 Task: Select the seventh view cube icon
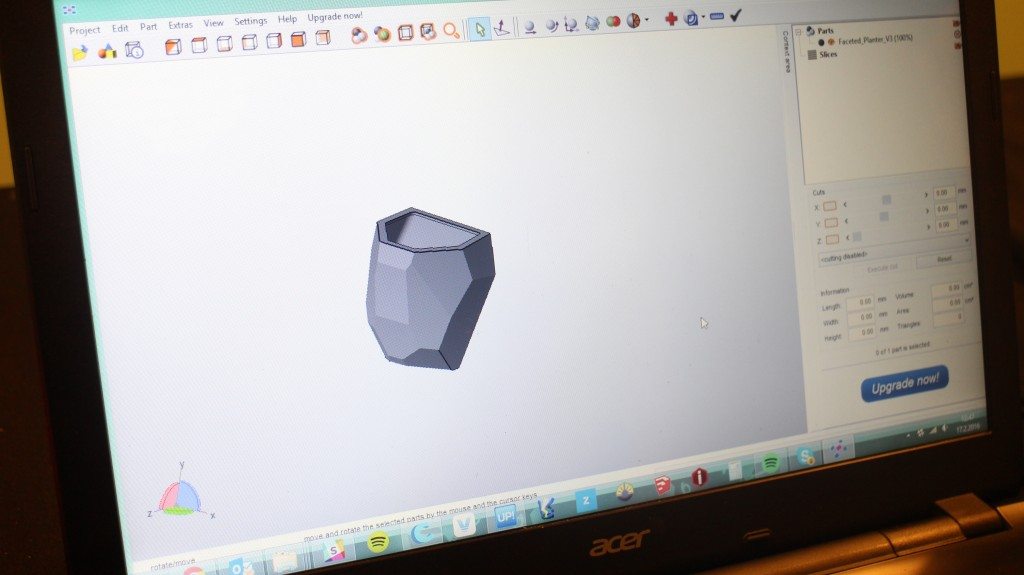coord(323,38)
